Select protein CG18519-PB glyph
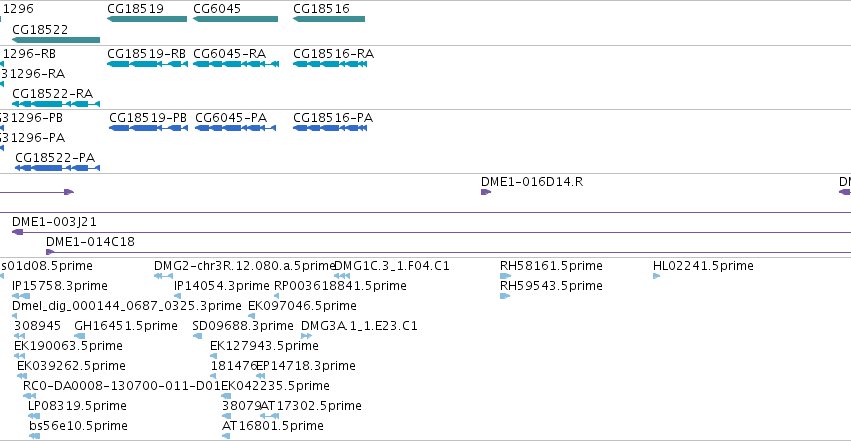 coord(148,128)
